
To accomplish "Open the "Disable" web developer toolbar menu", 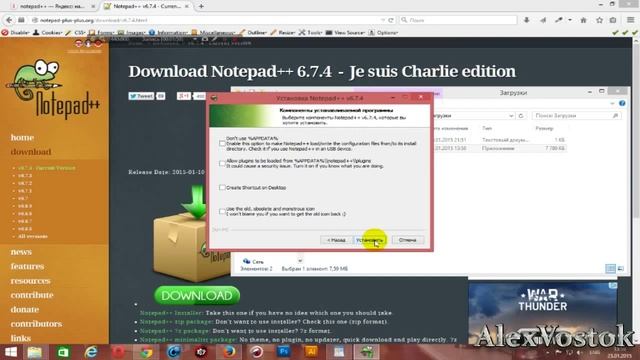I will (16, 33).
